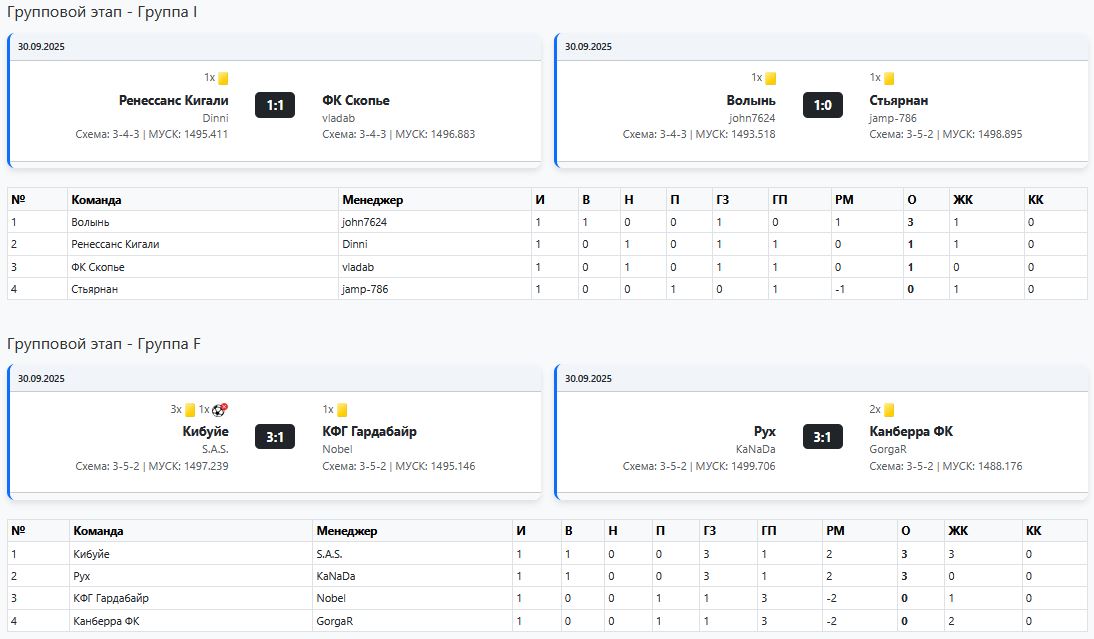Open ФК Скопье team name in match card
This screenshot has width=1094, height=639.
[x=356, y=101]
